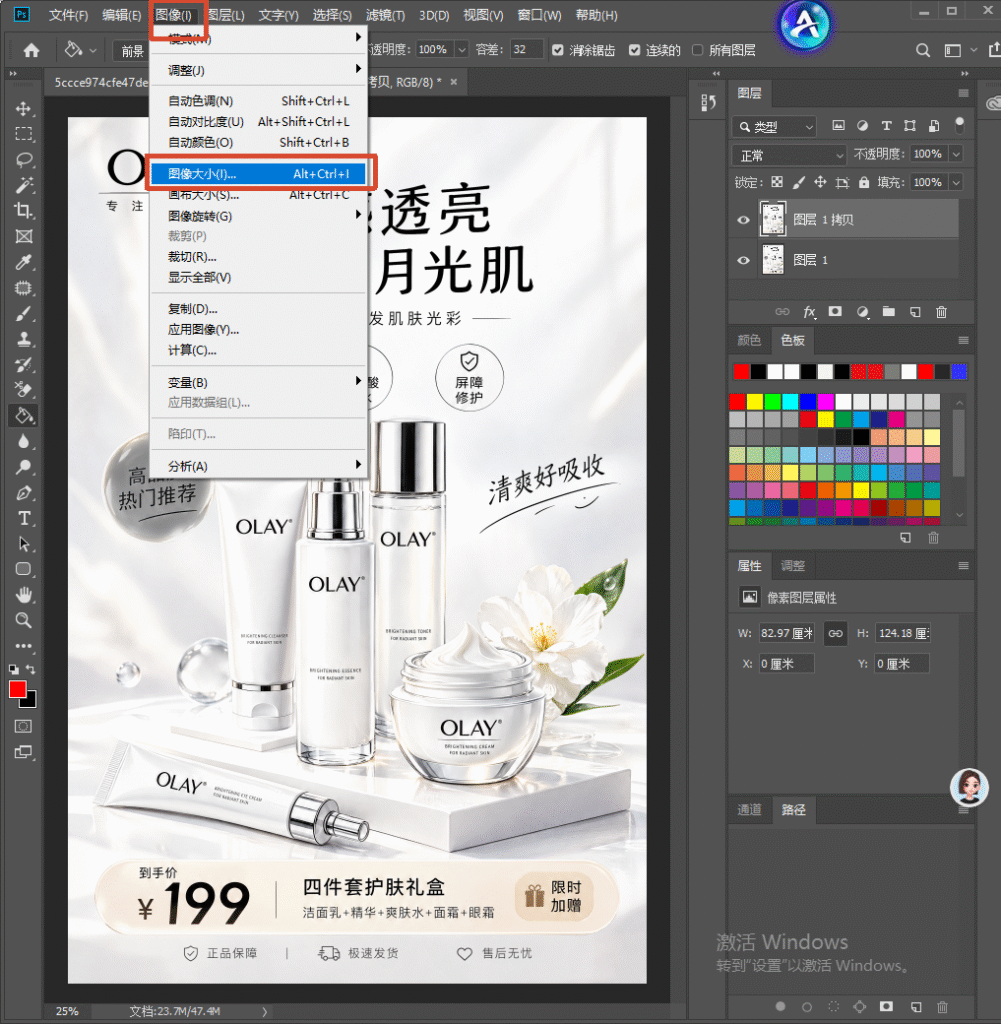This screenshot has width=1001, height=1024.
Task: Select the Frame tool
Action: click(24, 236)
